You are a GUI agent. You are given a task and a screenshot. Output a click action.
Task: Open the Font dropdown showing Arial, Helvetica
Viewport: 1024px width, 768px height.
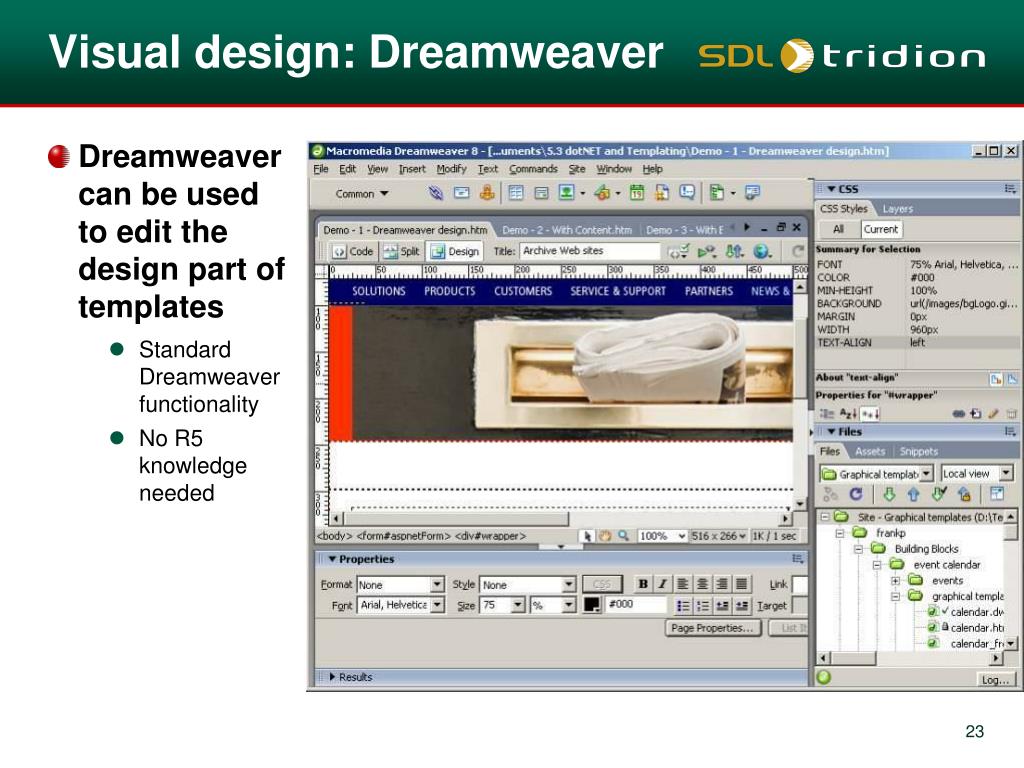coord(401,605)
